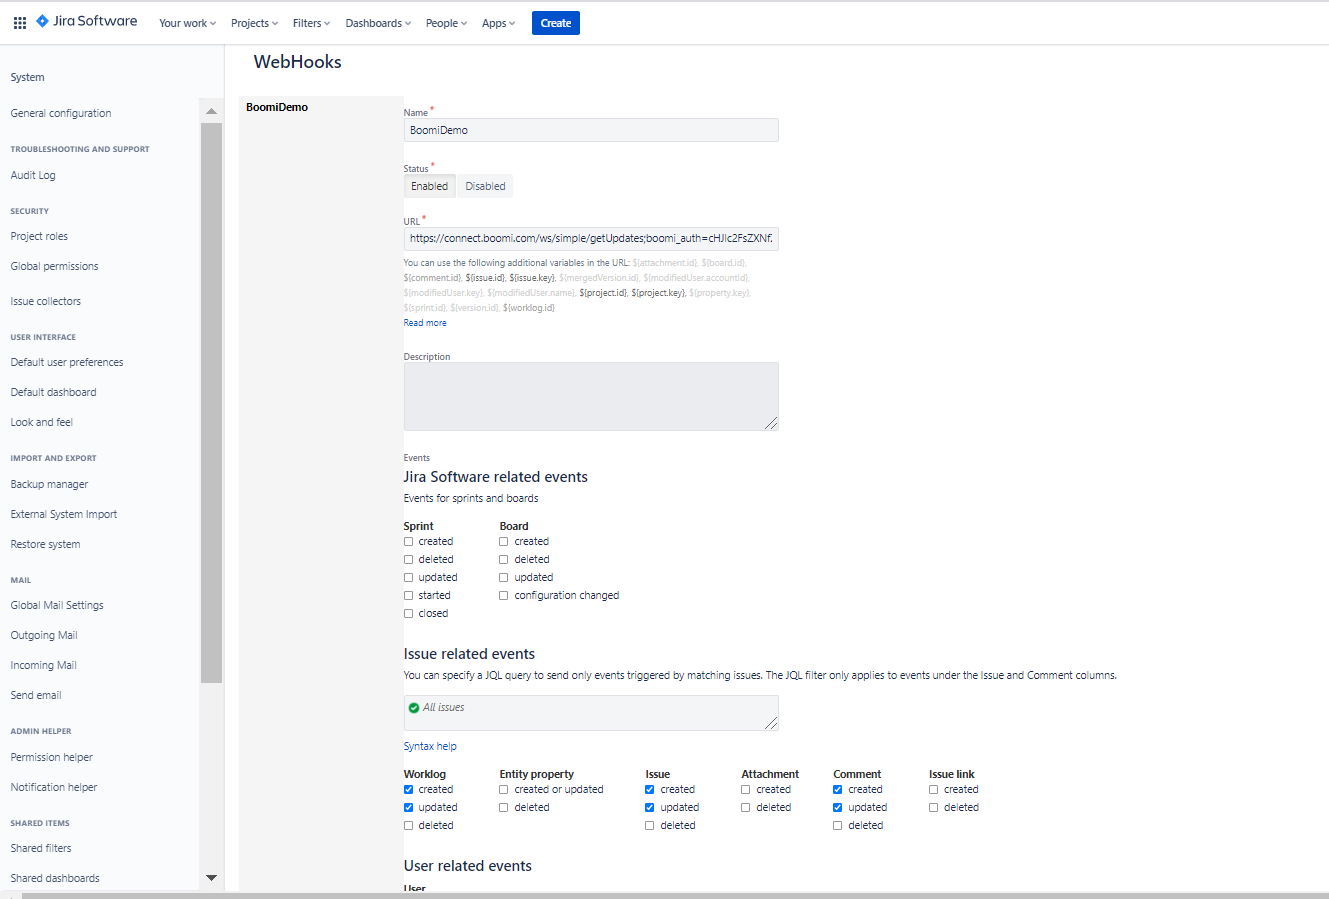Set webhook status to Disabled
1329x899 pixels.
coord(484,185)
